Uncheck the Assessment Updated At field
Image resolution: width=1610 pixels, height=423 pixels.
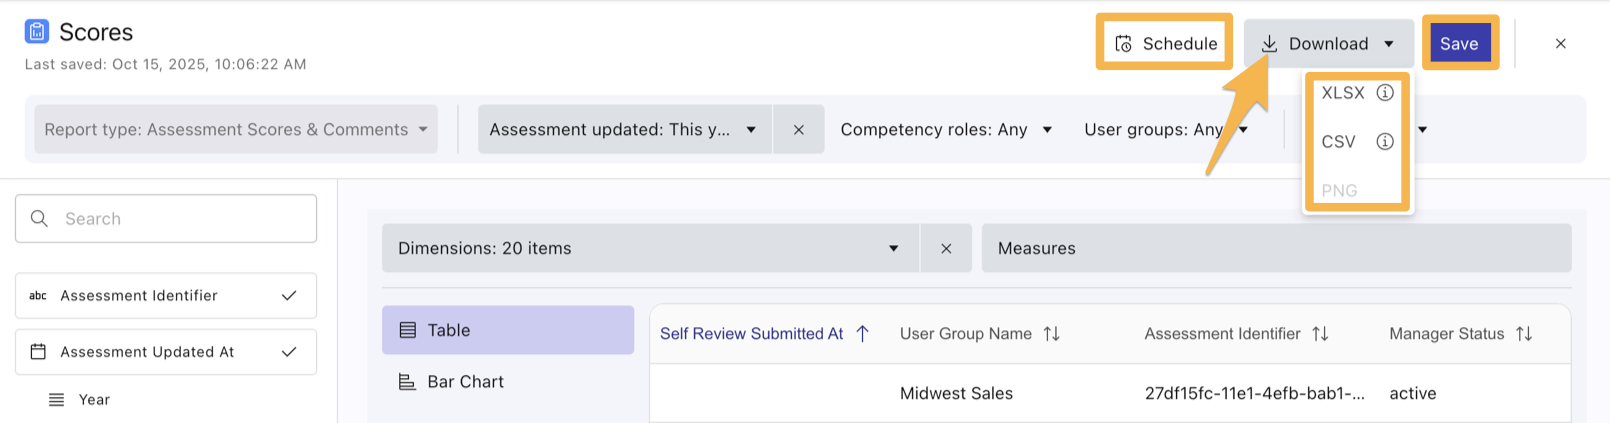[289, 352]
